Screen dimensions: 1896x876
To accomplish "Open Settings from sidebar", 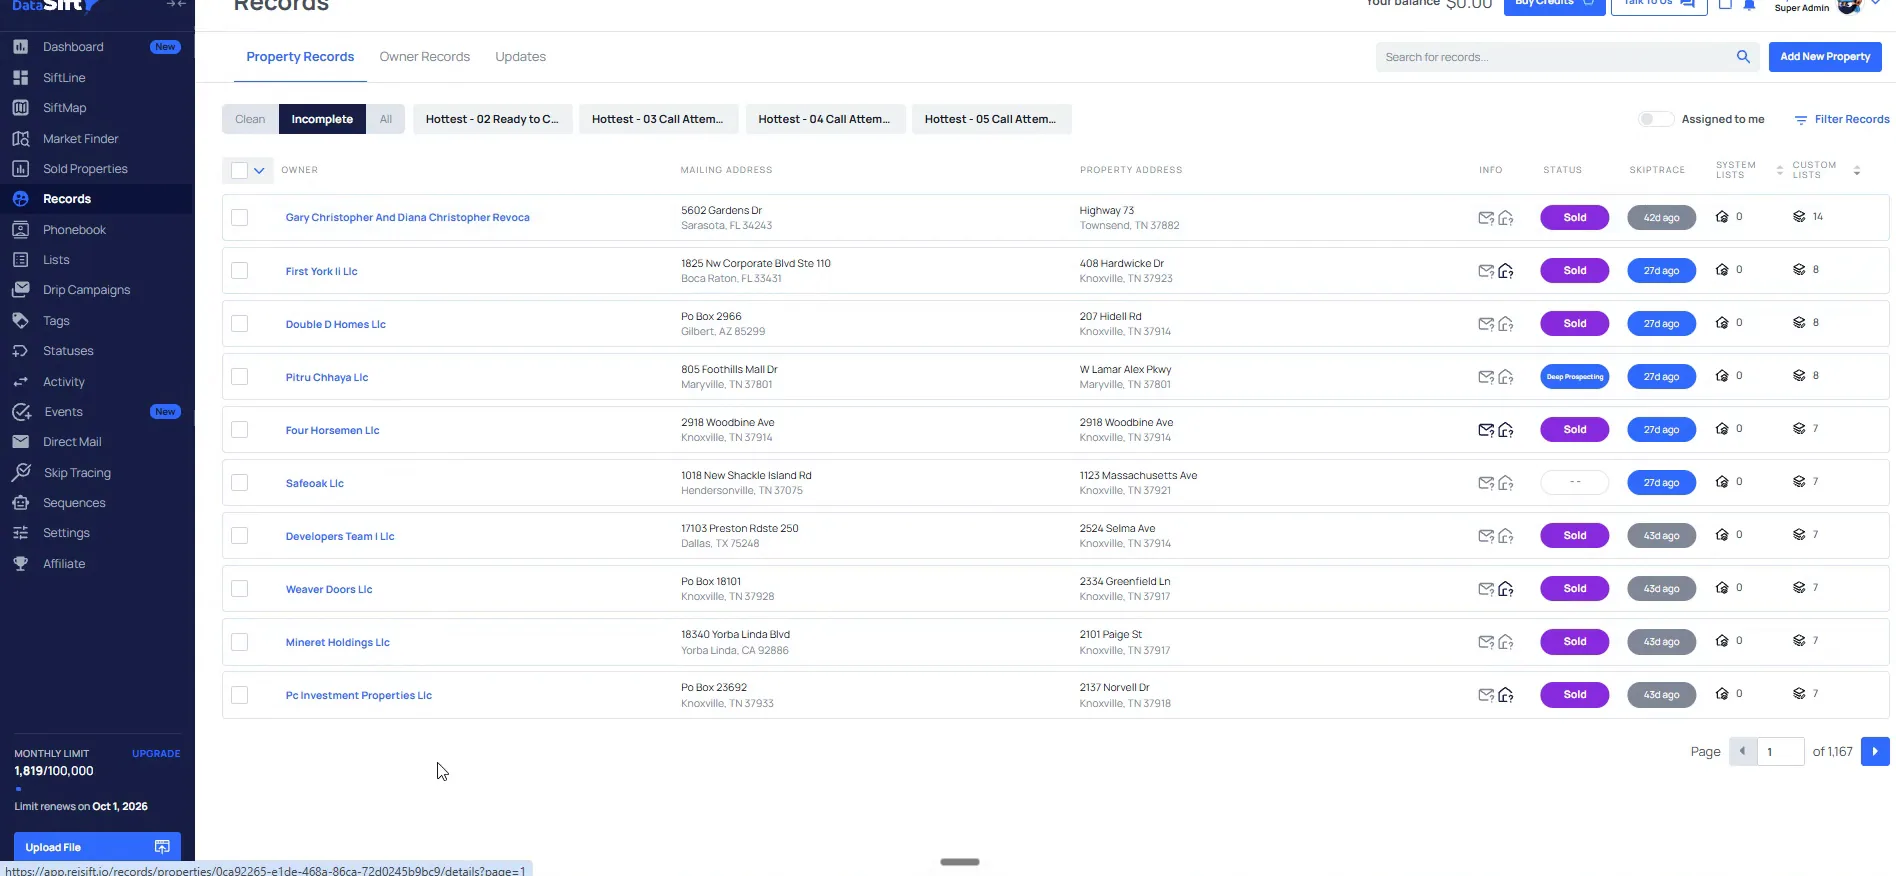I will point(66,533).
